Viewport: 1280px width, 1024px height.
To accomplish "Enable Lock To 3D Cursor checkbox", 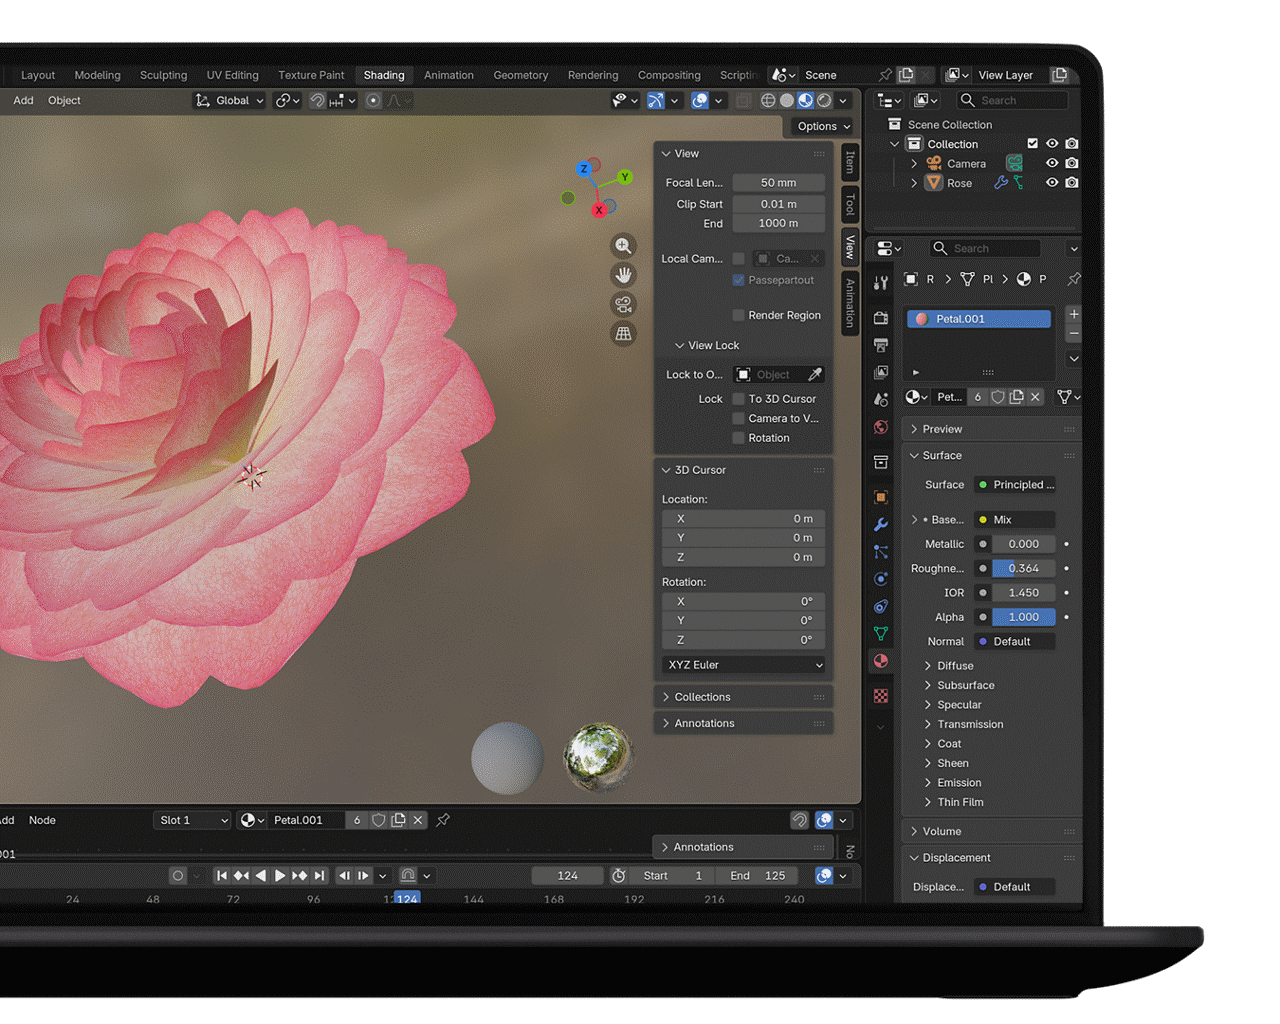I will click(x=739, y=398).
